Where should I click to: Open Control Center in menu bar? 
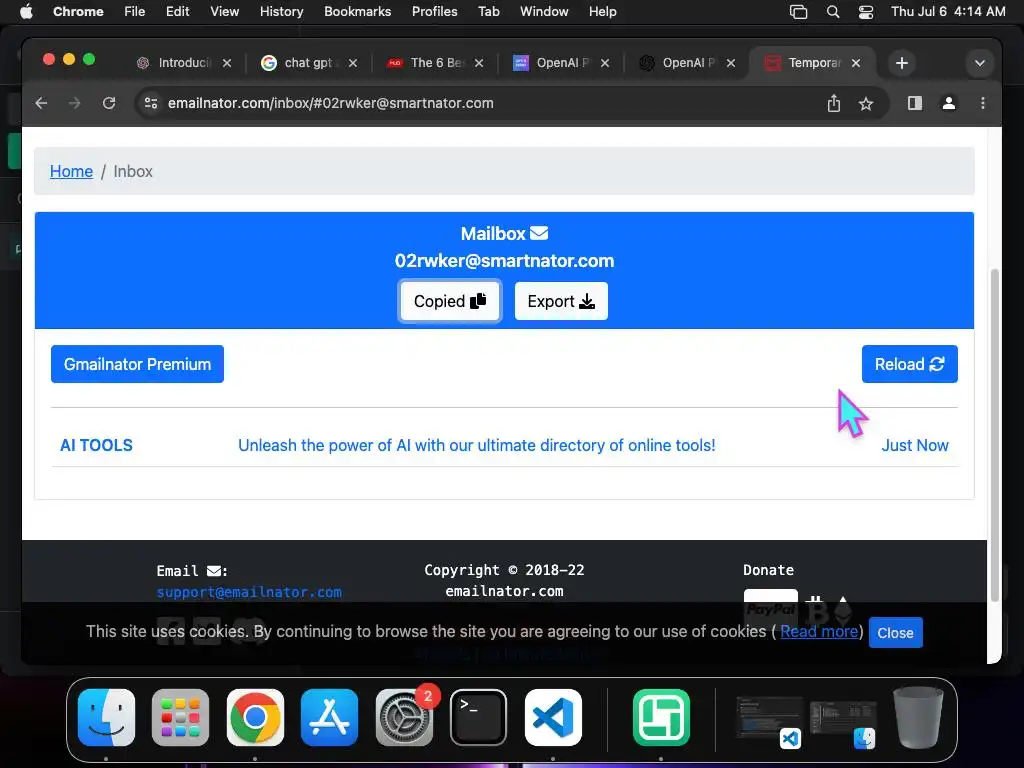click(x=866, y=12)
